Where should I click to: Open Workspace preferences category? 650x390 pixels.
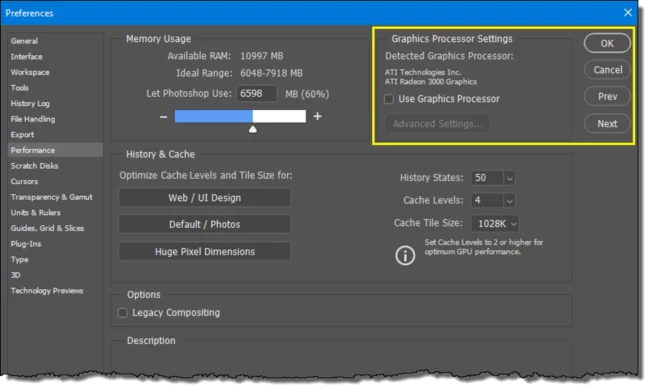click(55, 73)
